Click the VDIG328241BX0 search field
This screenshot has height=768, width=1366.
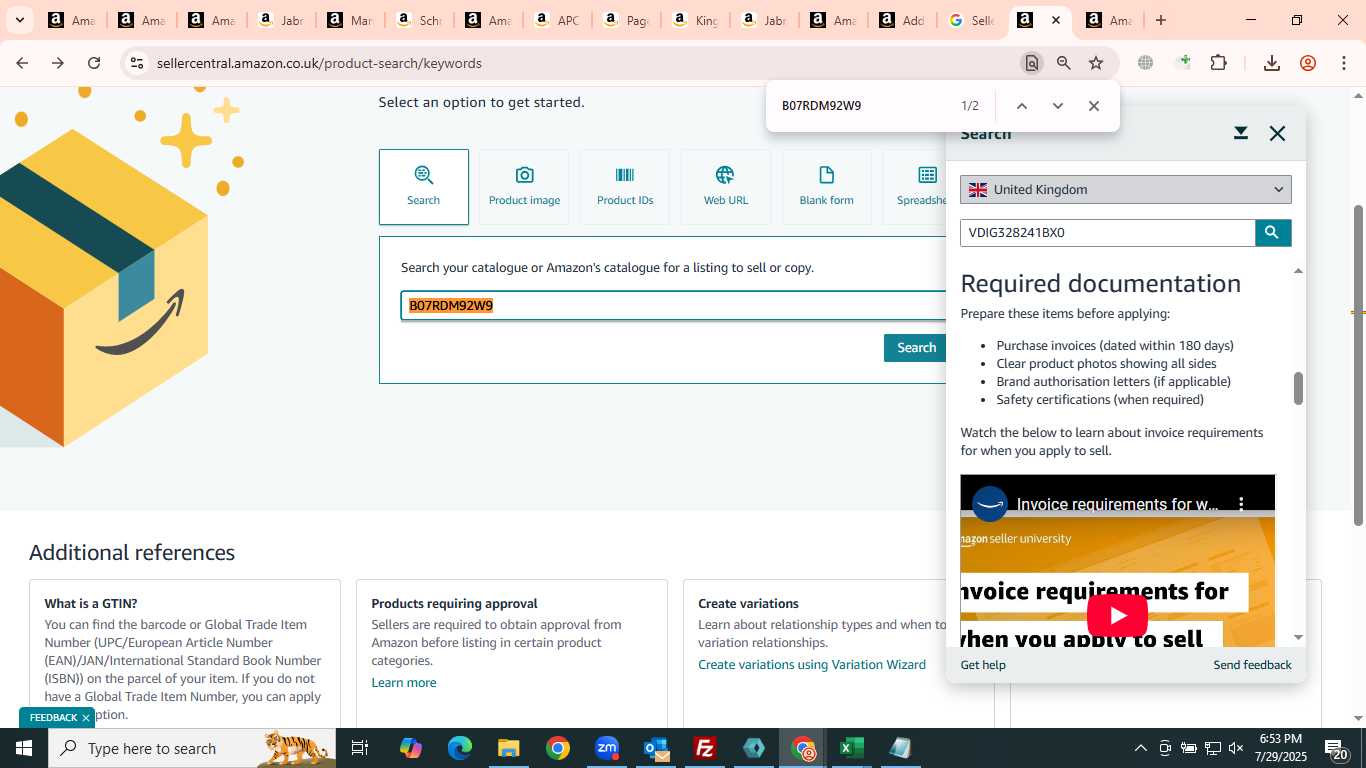[x=1107, y=233]
